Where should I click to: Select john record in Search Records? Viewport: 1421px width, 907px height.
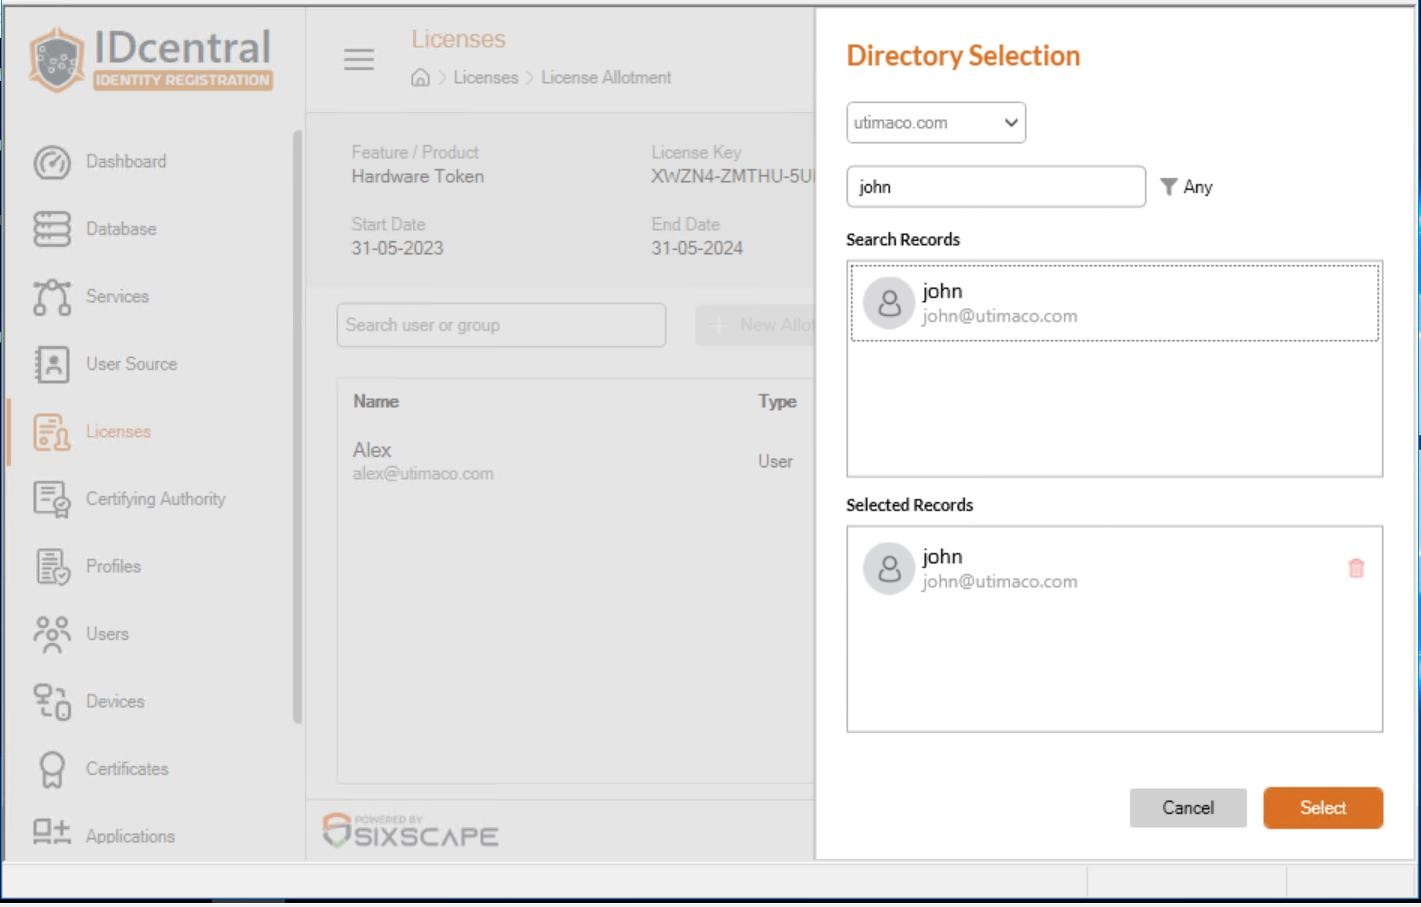(1114, 302)
